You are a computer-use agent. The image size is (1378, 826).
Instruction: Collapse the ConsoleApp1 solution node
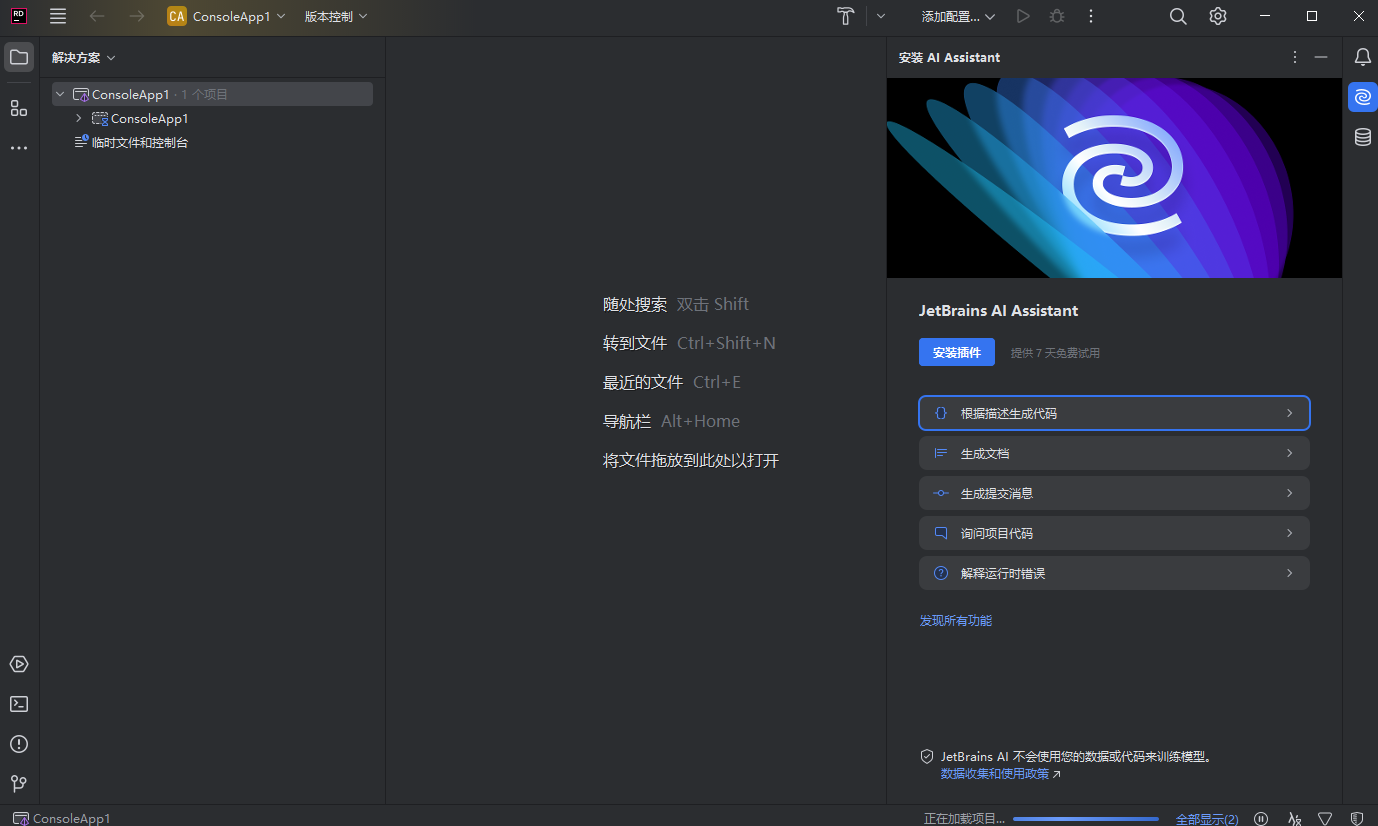pos(60,94)
